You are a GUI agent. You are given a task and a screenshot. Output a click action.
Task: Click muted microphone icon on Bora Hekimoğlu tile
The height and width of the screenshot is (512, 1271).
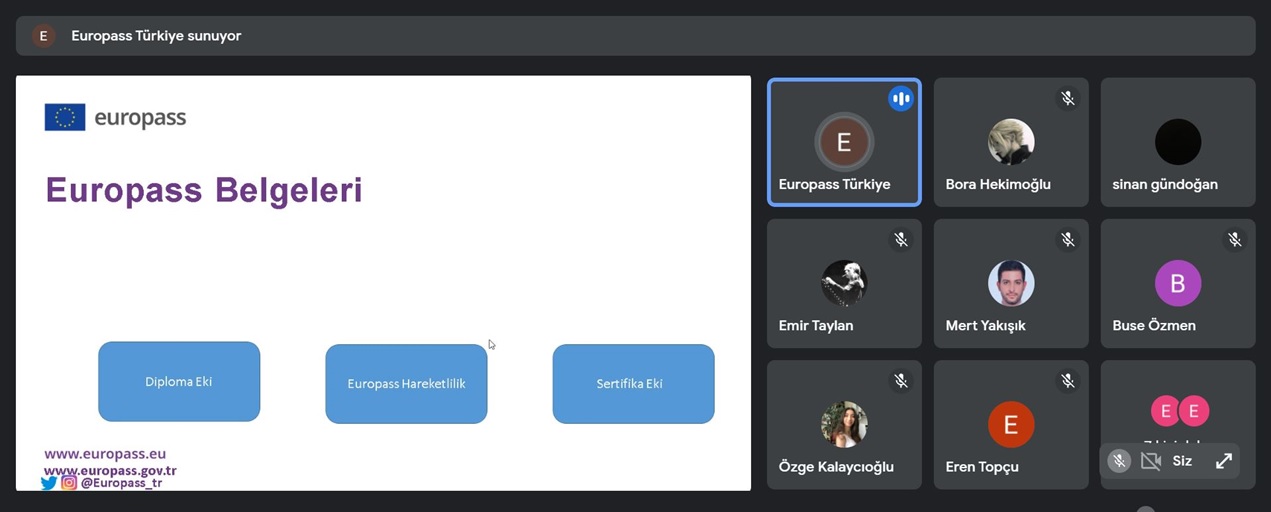pyautogui.click(x=1068, y=98)
